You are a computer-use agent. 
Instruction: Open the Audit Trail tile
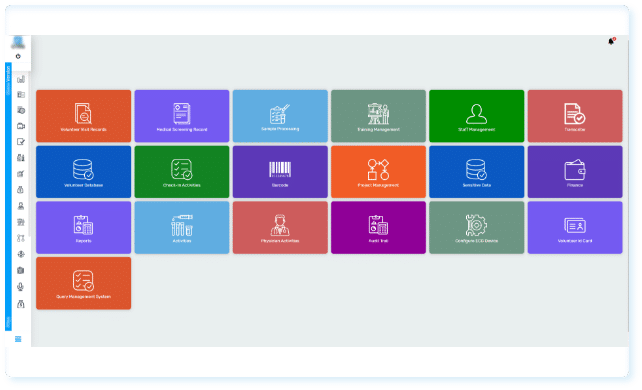pos(378,228)
